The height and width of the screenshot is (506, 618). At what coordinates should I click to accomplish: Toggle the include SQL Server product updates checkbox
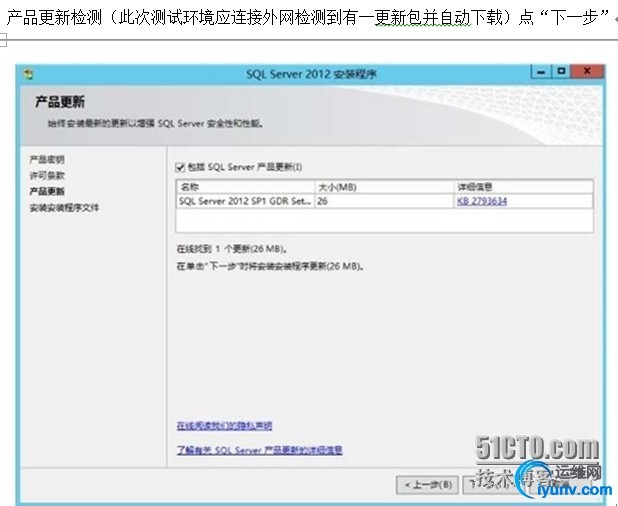[180, 167]
